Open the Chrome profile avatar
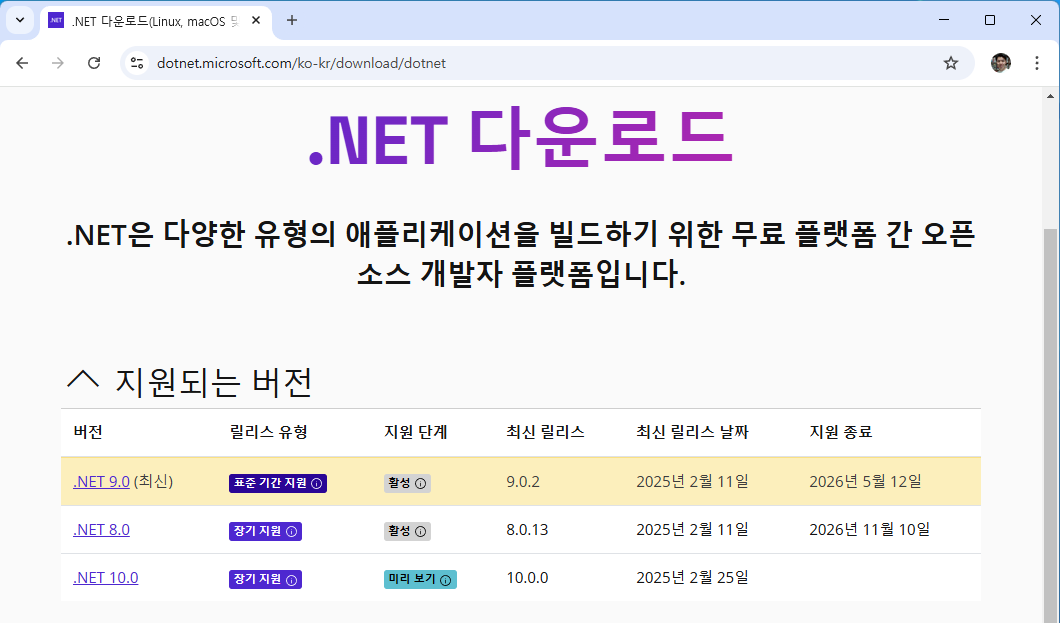Viewport: 1060px width, 623px height. tap(999, 62)
